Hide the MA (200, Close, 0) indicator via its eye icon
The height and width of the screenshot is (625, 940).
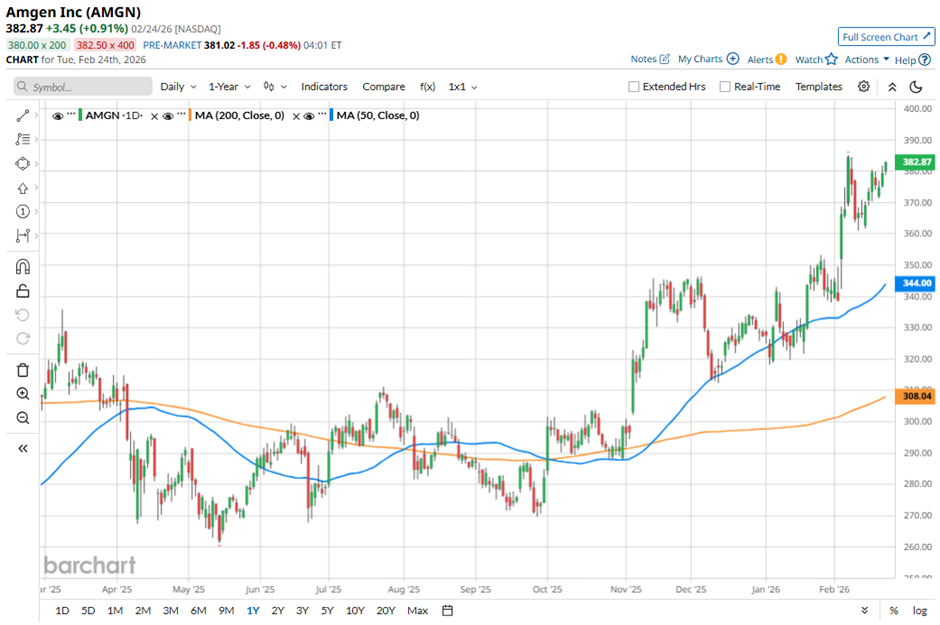pos(168,116)
